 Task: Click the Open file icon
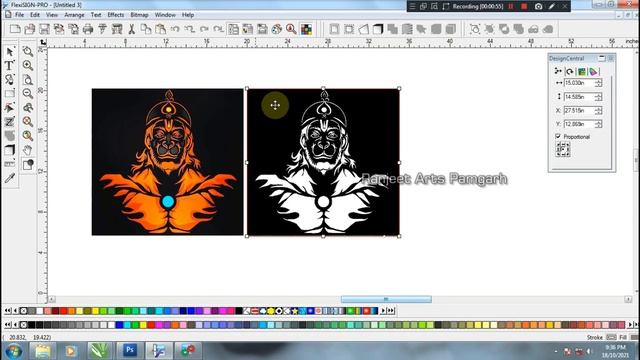tap(30, 29)
